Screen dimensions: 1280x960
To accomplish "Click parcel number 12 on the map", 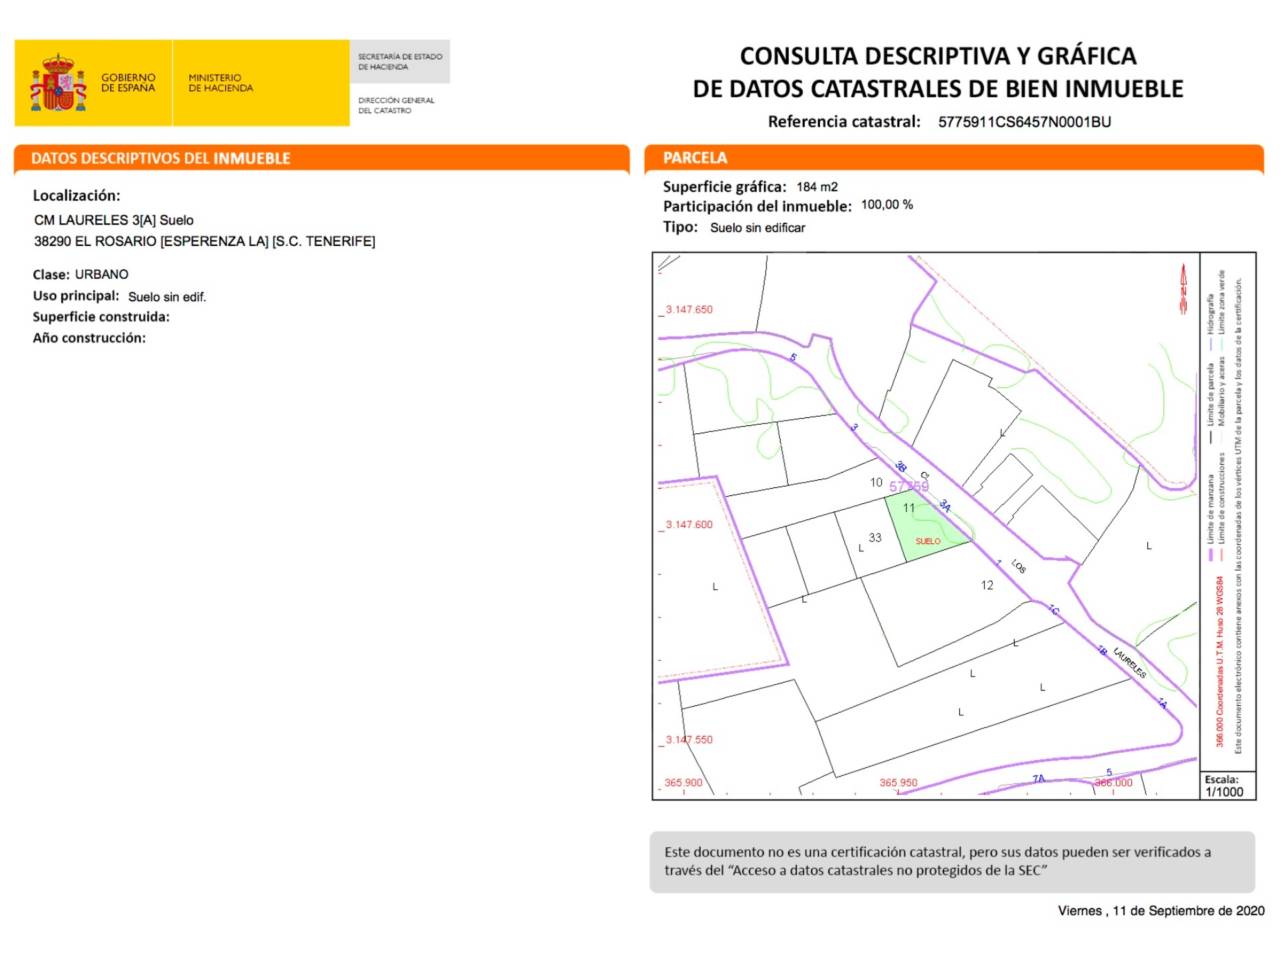I will [x=987, y=585].
